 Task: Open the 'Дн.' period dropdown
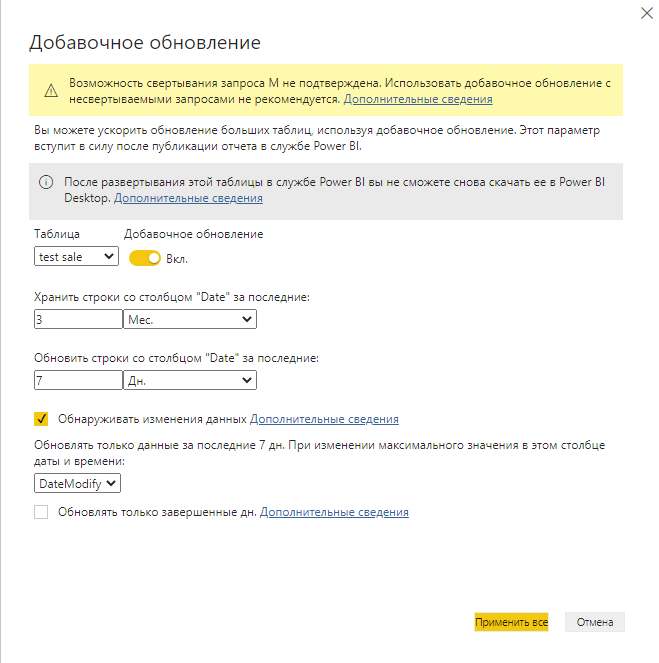coord(190,380)
